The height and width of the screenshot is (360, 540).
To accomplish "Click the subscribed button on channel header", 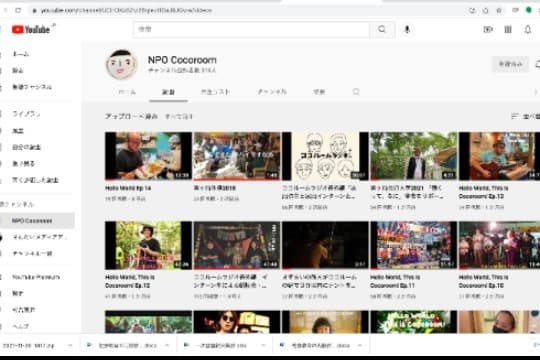I will point(510,64).
